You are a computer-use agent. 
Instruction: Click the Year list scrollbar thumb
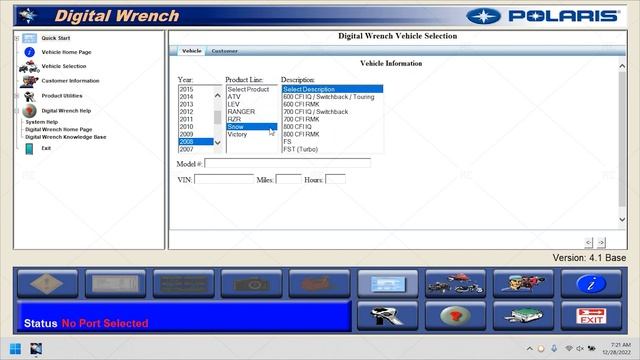(218, 118)
